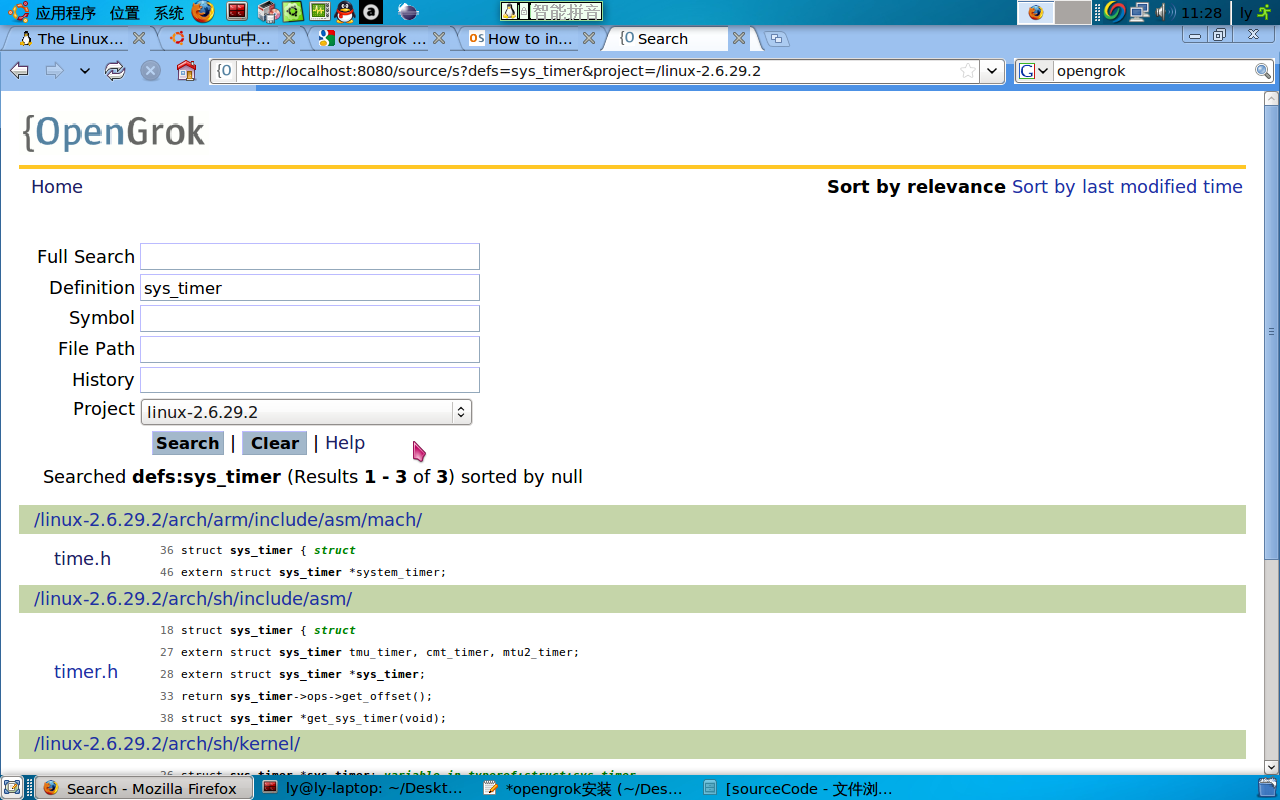The height and width of the screenshot is (800, 1280).
Task: Bookmark this page with the star icon
Action: click(x=967, y=71)
